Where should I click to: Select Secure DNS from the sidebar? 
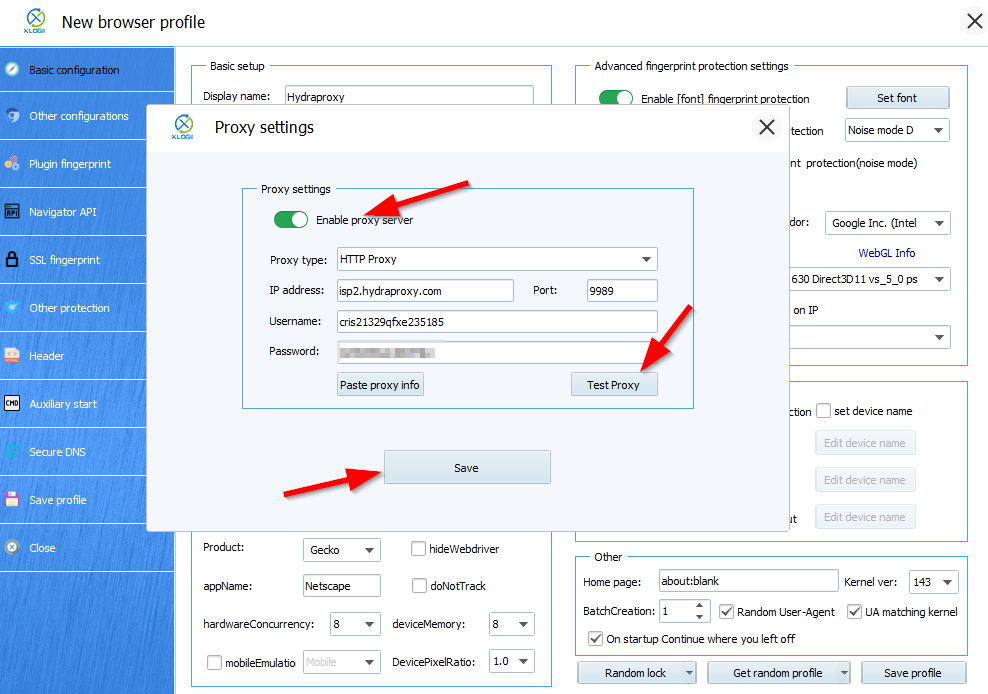coord(57,452)
